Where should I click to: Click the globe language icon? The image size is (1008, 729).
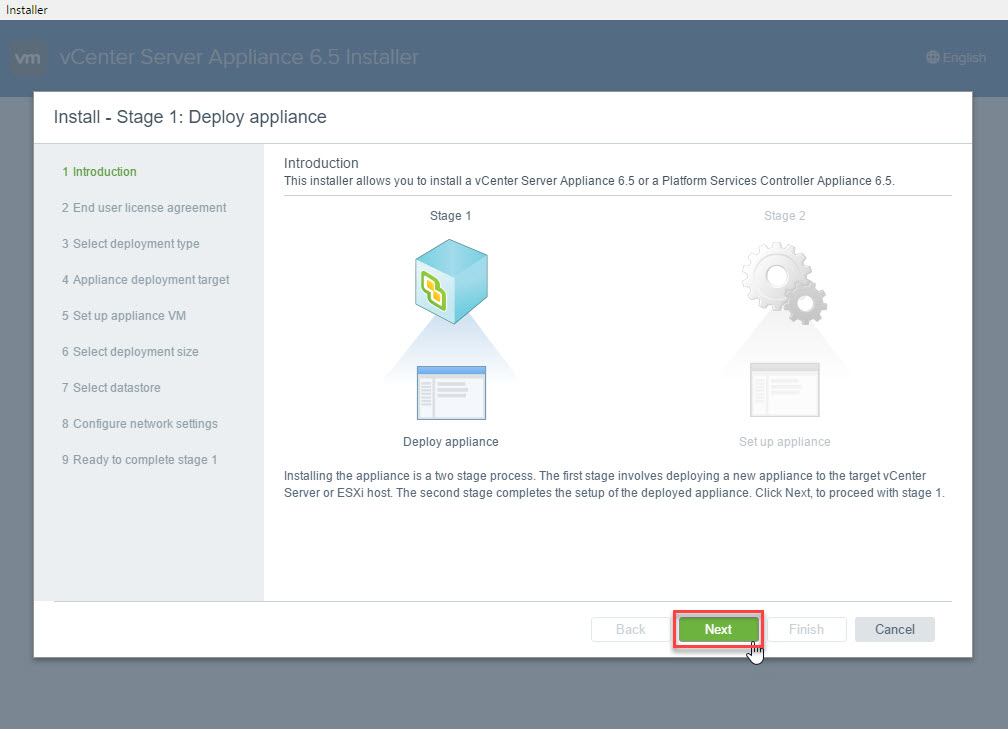[933, 58]
